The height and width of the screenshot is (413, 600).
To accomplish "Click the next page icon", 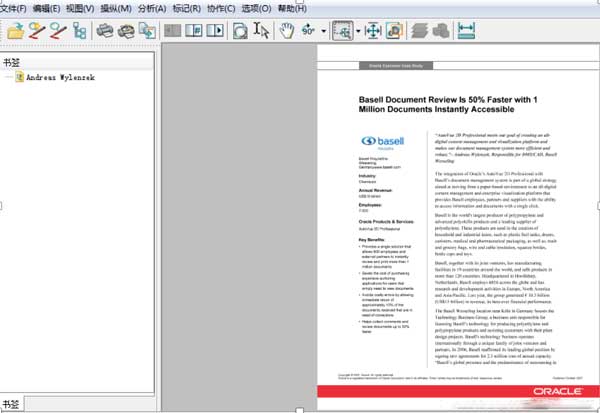I will click(x=215, y=30).
